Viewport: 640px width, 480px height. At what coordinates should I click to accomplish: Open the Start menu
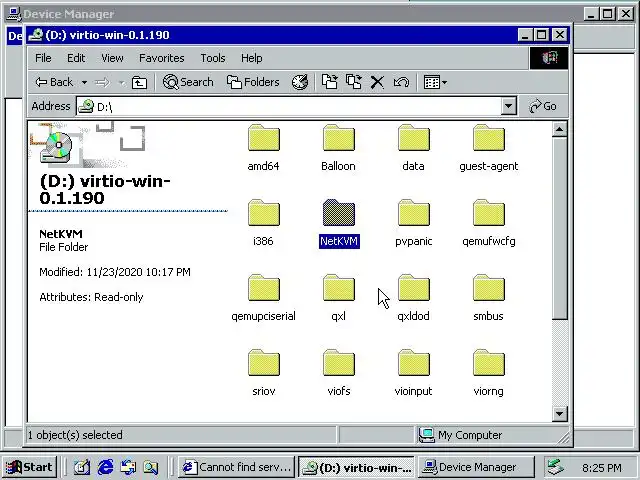[x=29, y=467]
